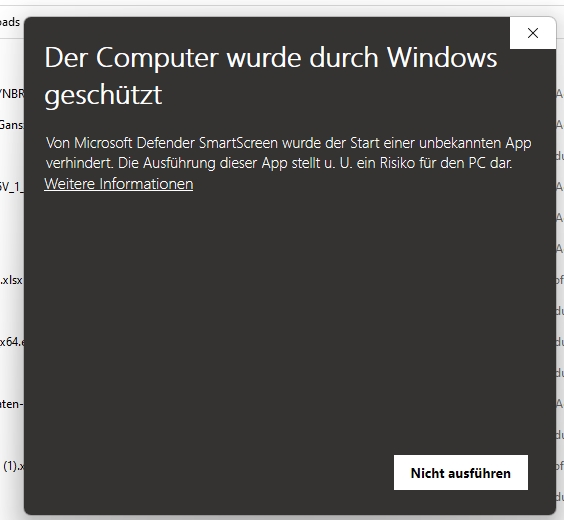Click the 'du' type cell in the 'x64.e' row

pyautogui.click(x=560, y=342)
